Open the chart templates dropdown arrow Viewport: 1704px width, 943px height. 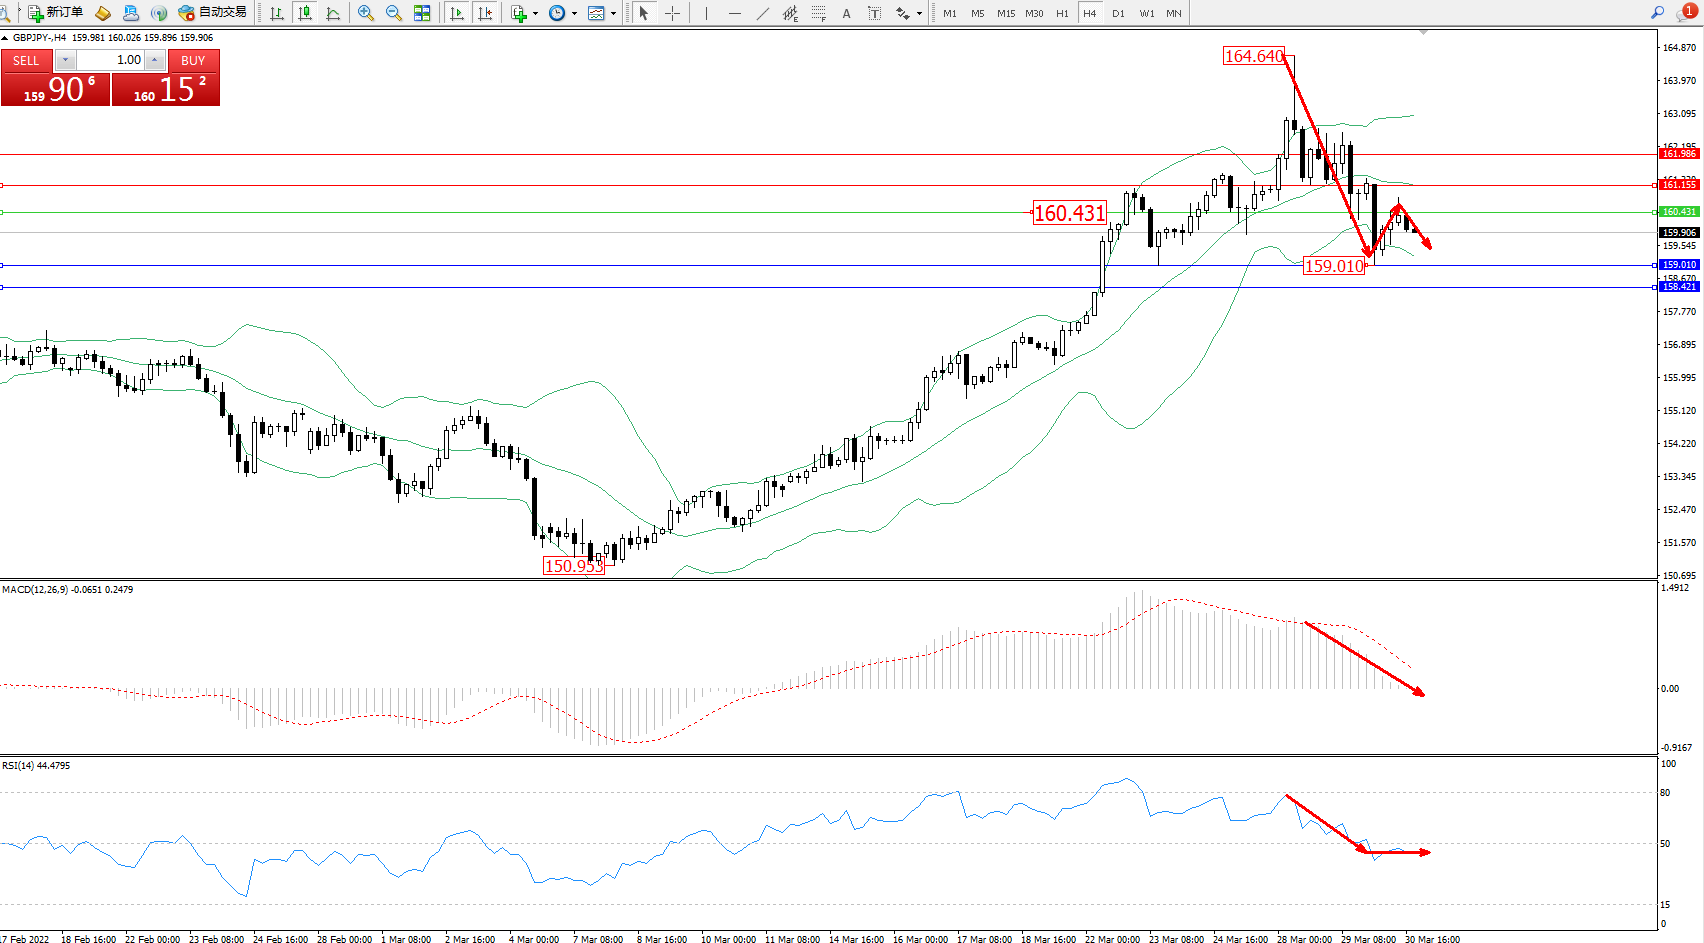tap(613, 14)
